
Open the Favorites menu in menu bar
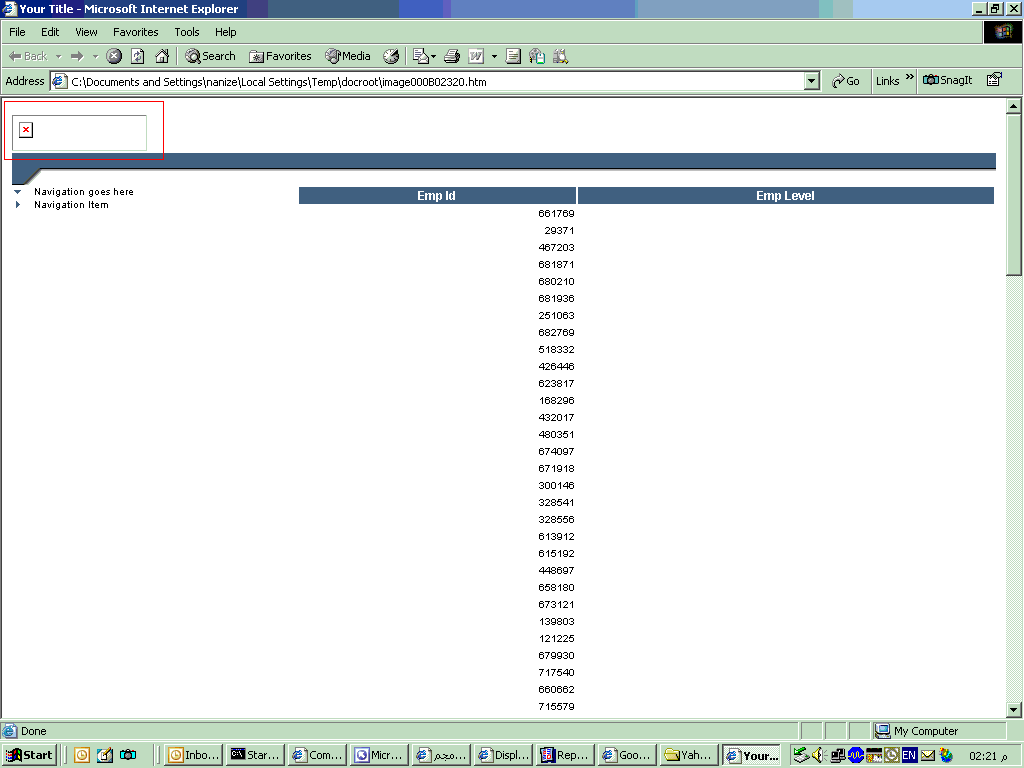point(135,32)
